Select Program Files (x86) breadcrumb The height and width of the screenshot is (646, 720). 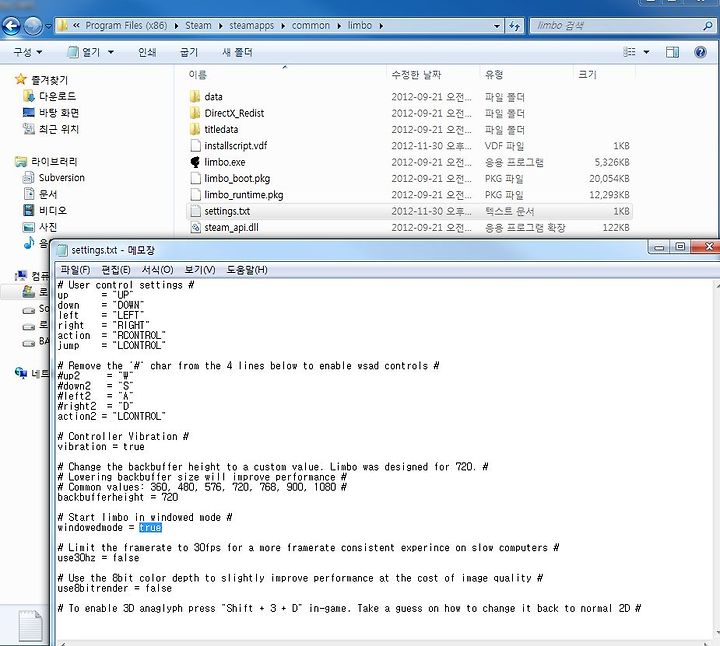[x=126, y=26]
